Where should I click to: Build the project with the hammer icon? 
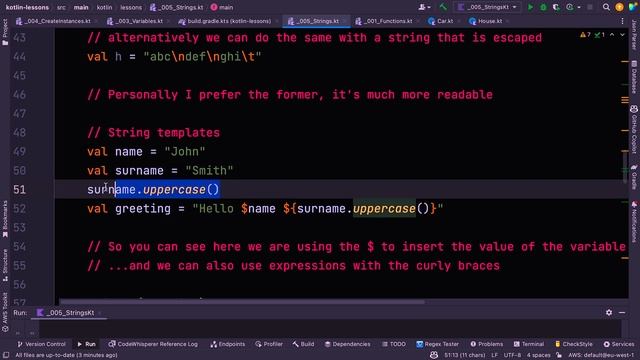(x=443, y=7)
